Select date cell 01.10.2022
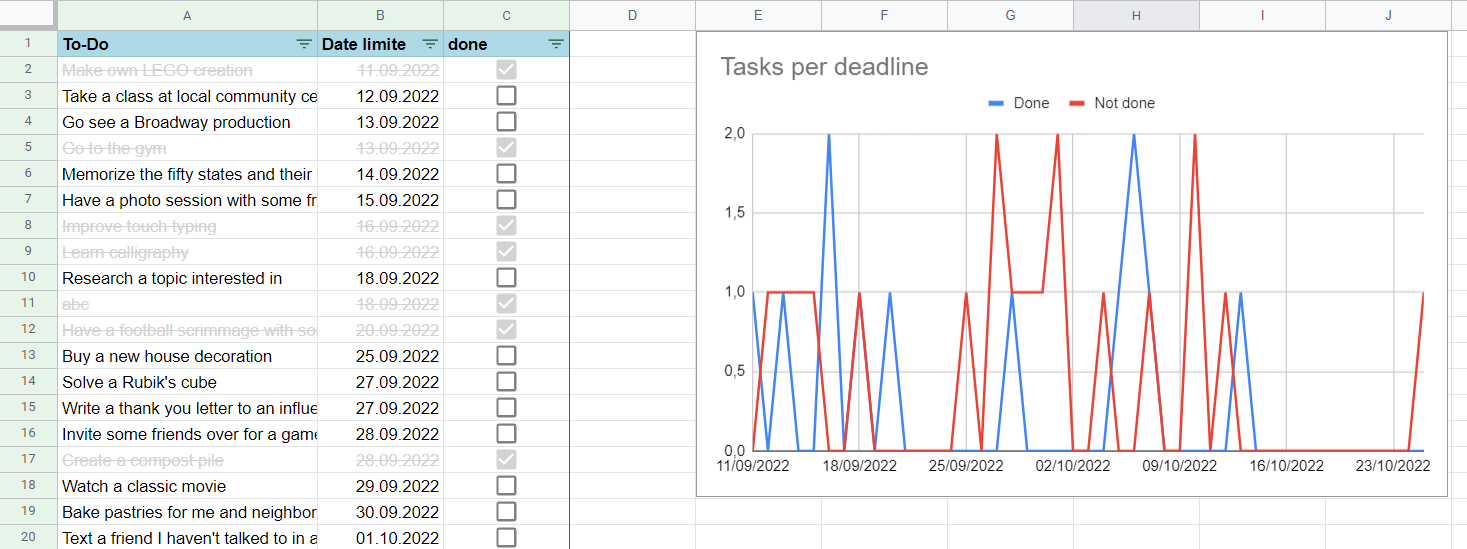Screen dimensions: 1467x549 pyautogui.click(x=381, y=538)
